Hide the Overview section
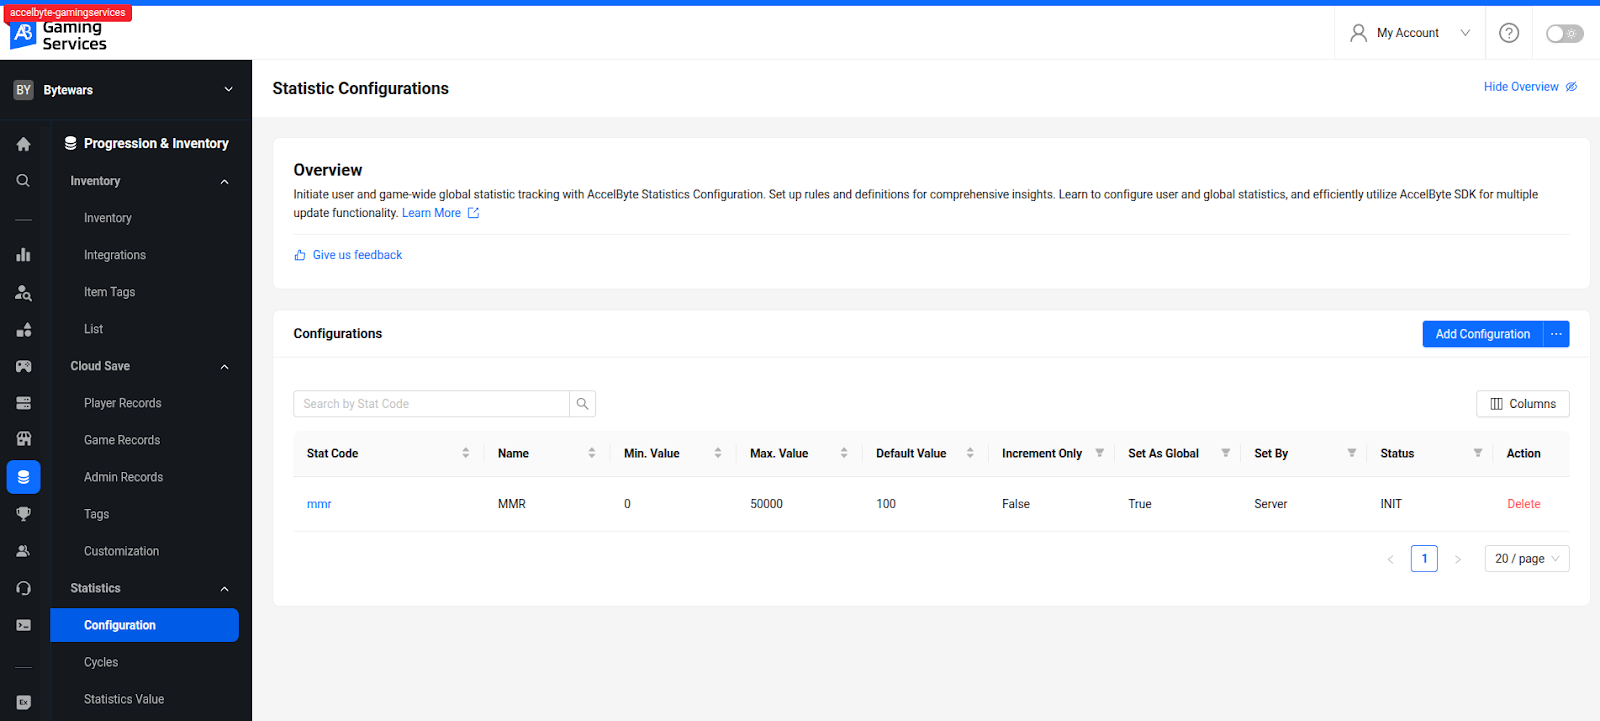This screenshot has height=721, width=1600. coord(1529,87)
